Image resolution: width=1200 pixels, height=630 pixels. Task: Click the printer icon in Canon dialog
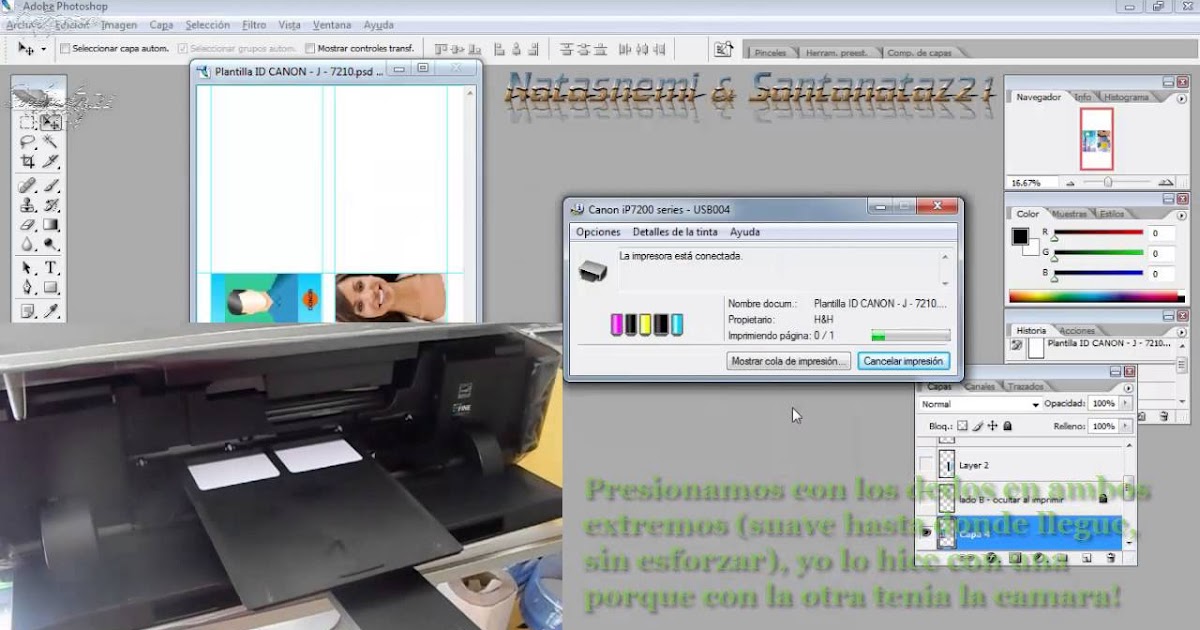click(593, 269)
